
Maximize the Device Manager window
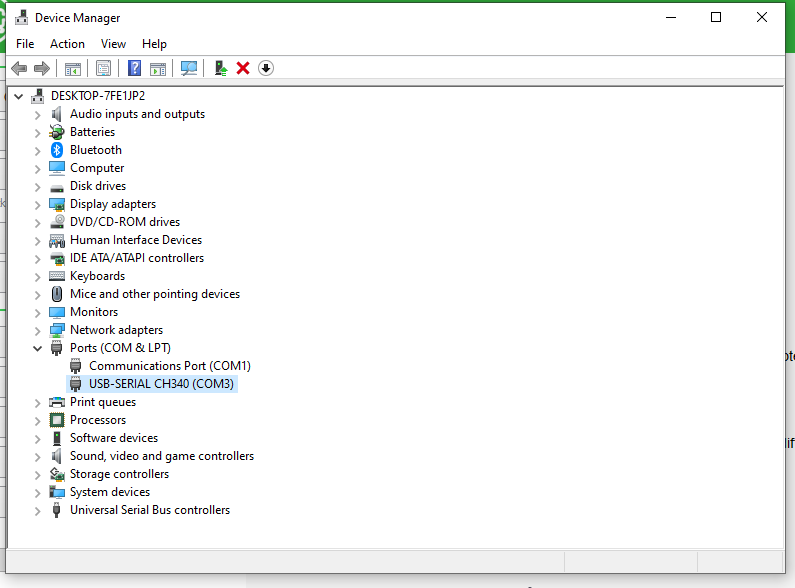point(716,17)
